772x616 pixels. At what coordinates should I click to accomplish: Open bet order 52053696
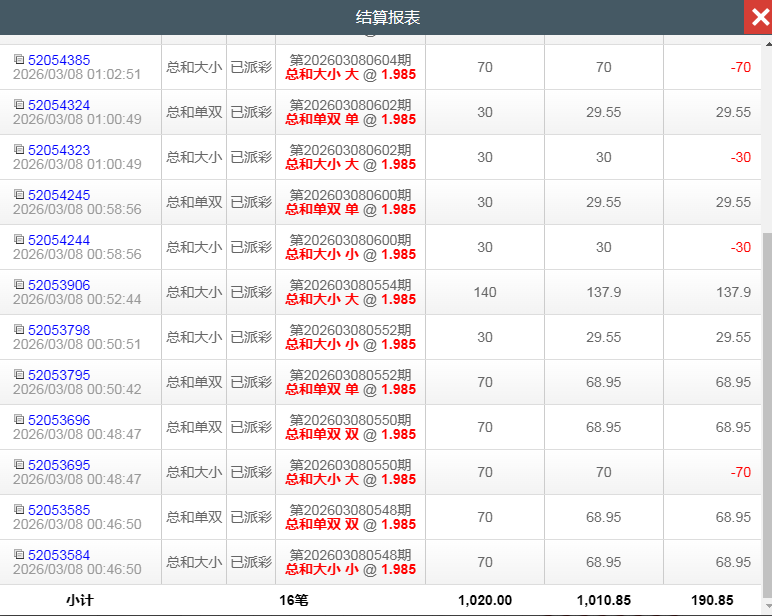pos(59,420)
